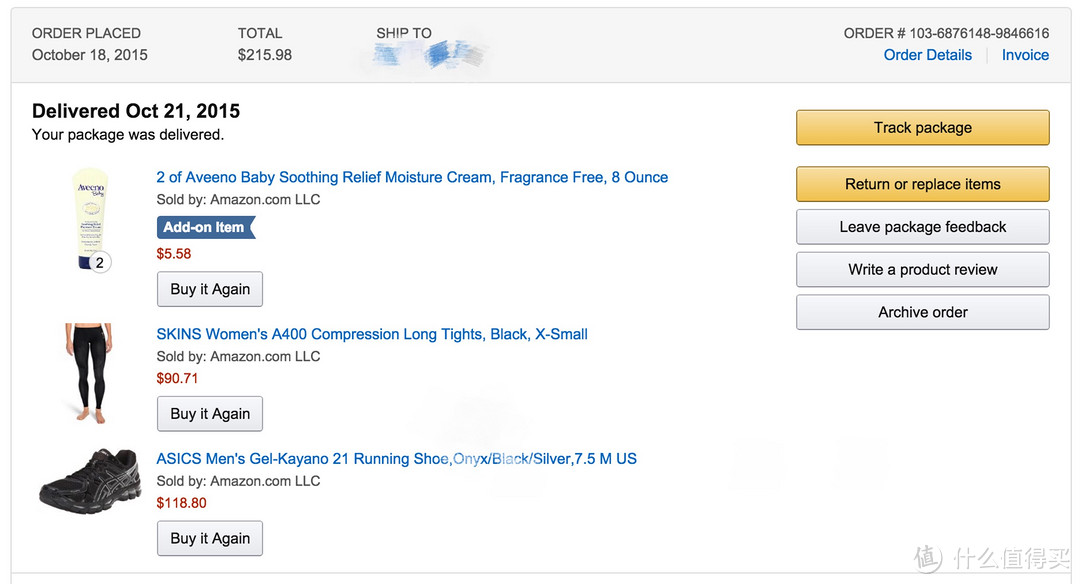The width and height of the screenshot is (1080, 584).
Task: Select Leave package feedback button
Action: [x=923, y=227]
